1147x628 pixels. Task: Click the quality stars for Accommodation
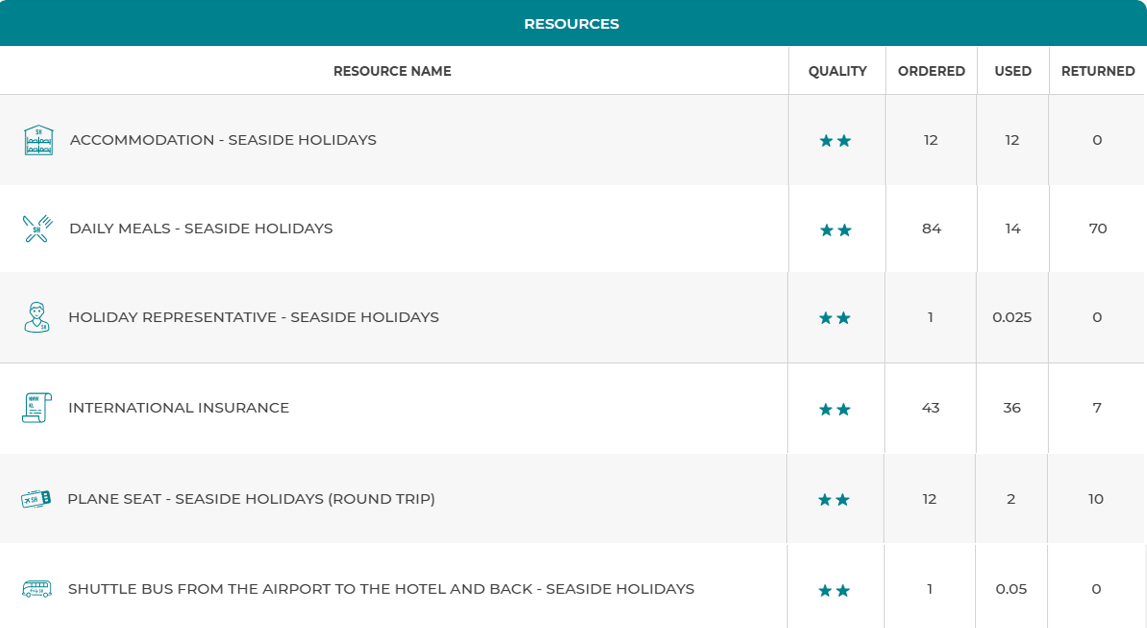point(835,141)
